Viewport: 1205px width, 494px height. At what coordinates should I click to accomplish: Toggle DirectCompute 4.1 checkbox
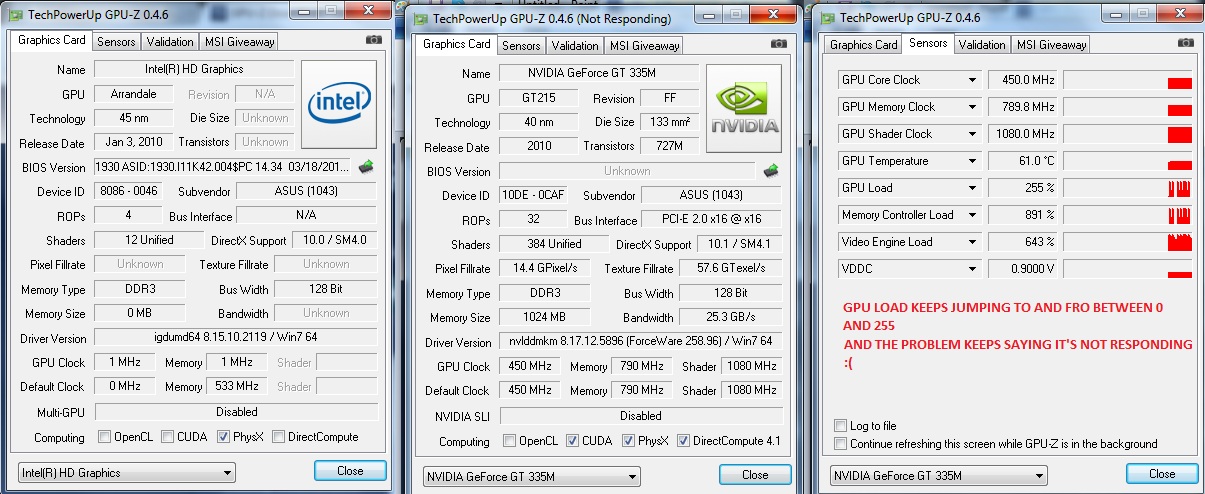pos(684,441)
